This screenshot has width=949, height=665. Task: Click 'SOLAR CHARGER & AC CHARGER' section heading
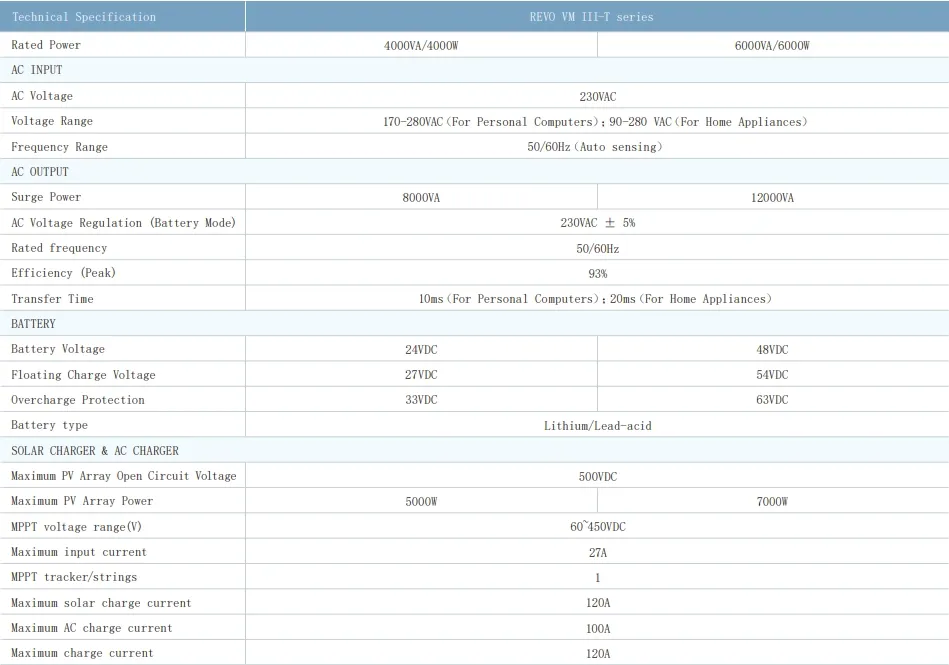[x=95, y=451]
